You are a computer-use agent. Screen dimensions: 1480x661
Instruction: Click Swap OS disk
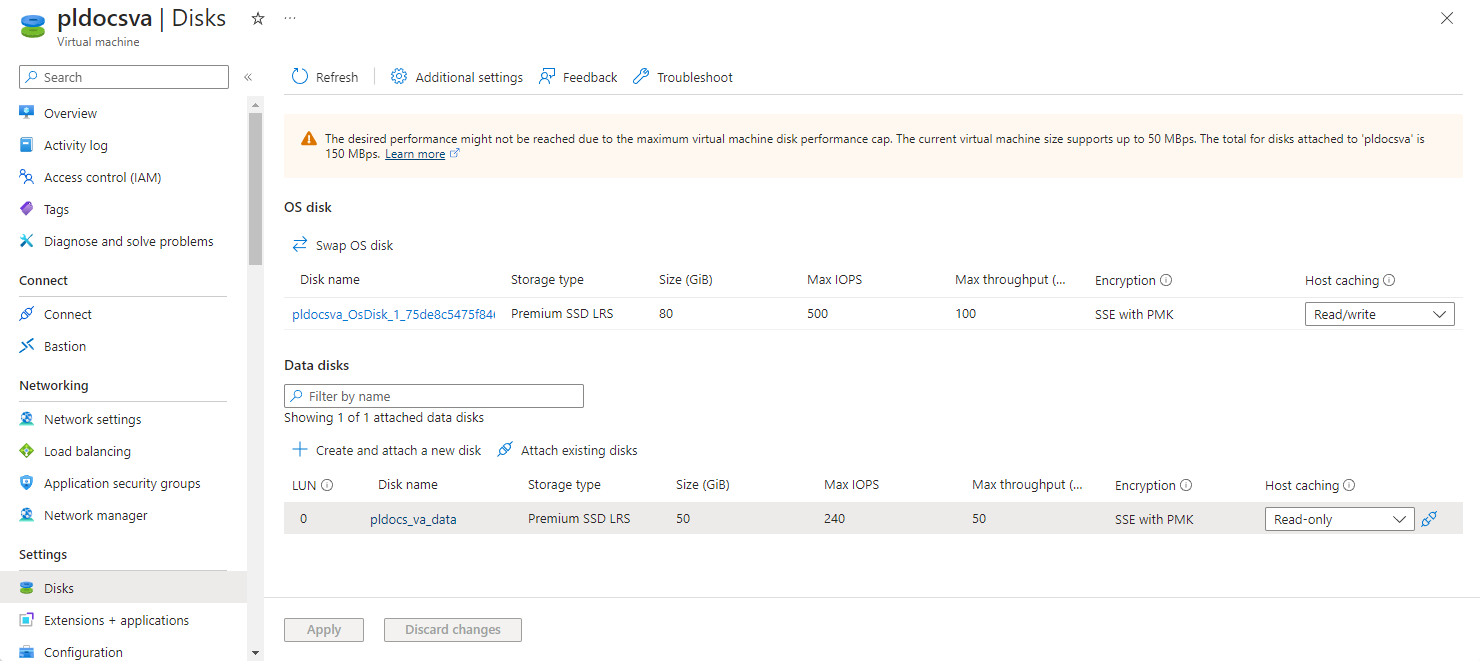[x=343, y=245]
